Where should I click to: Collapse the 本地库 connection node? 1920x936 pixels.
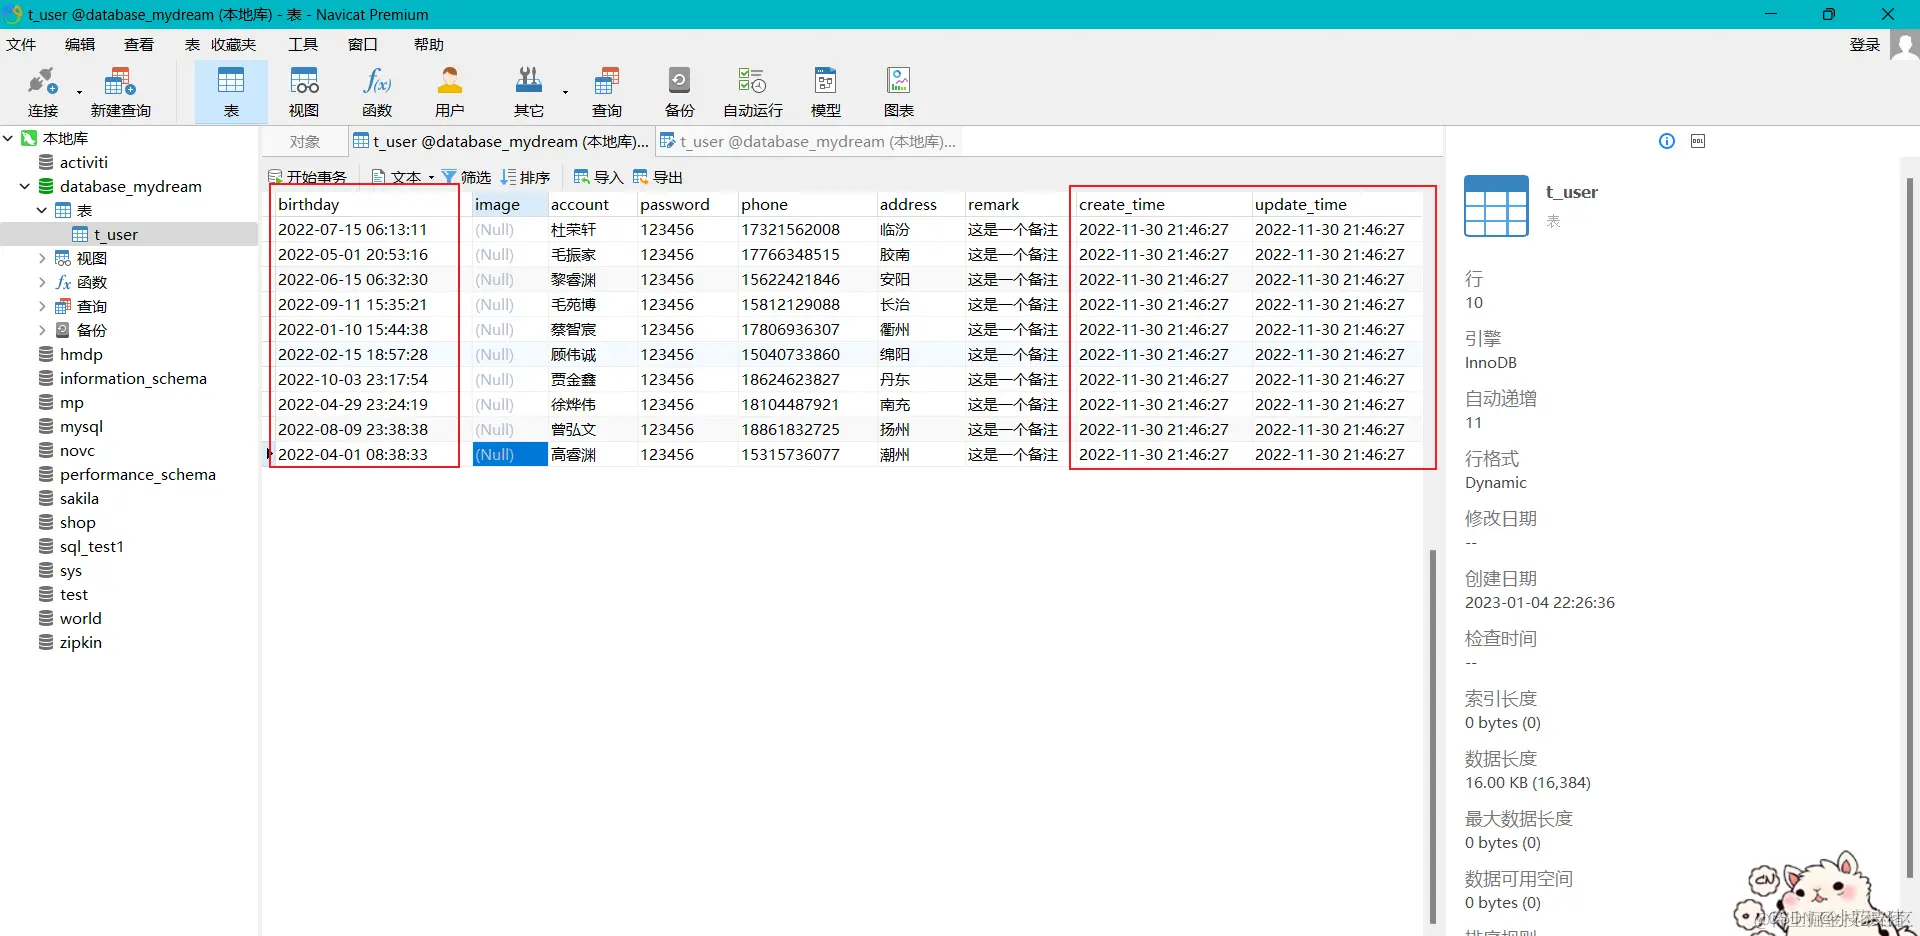8,138
